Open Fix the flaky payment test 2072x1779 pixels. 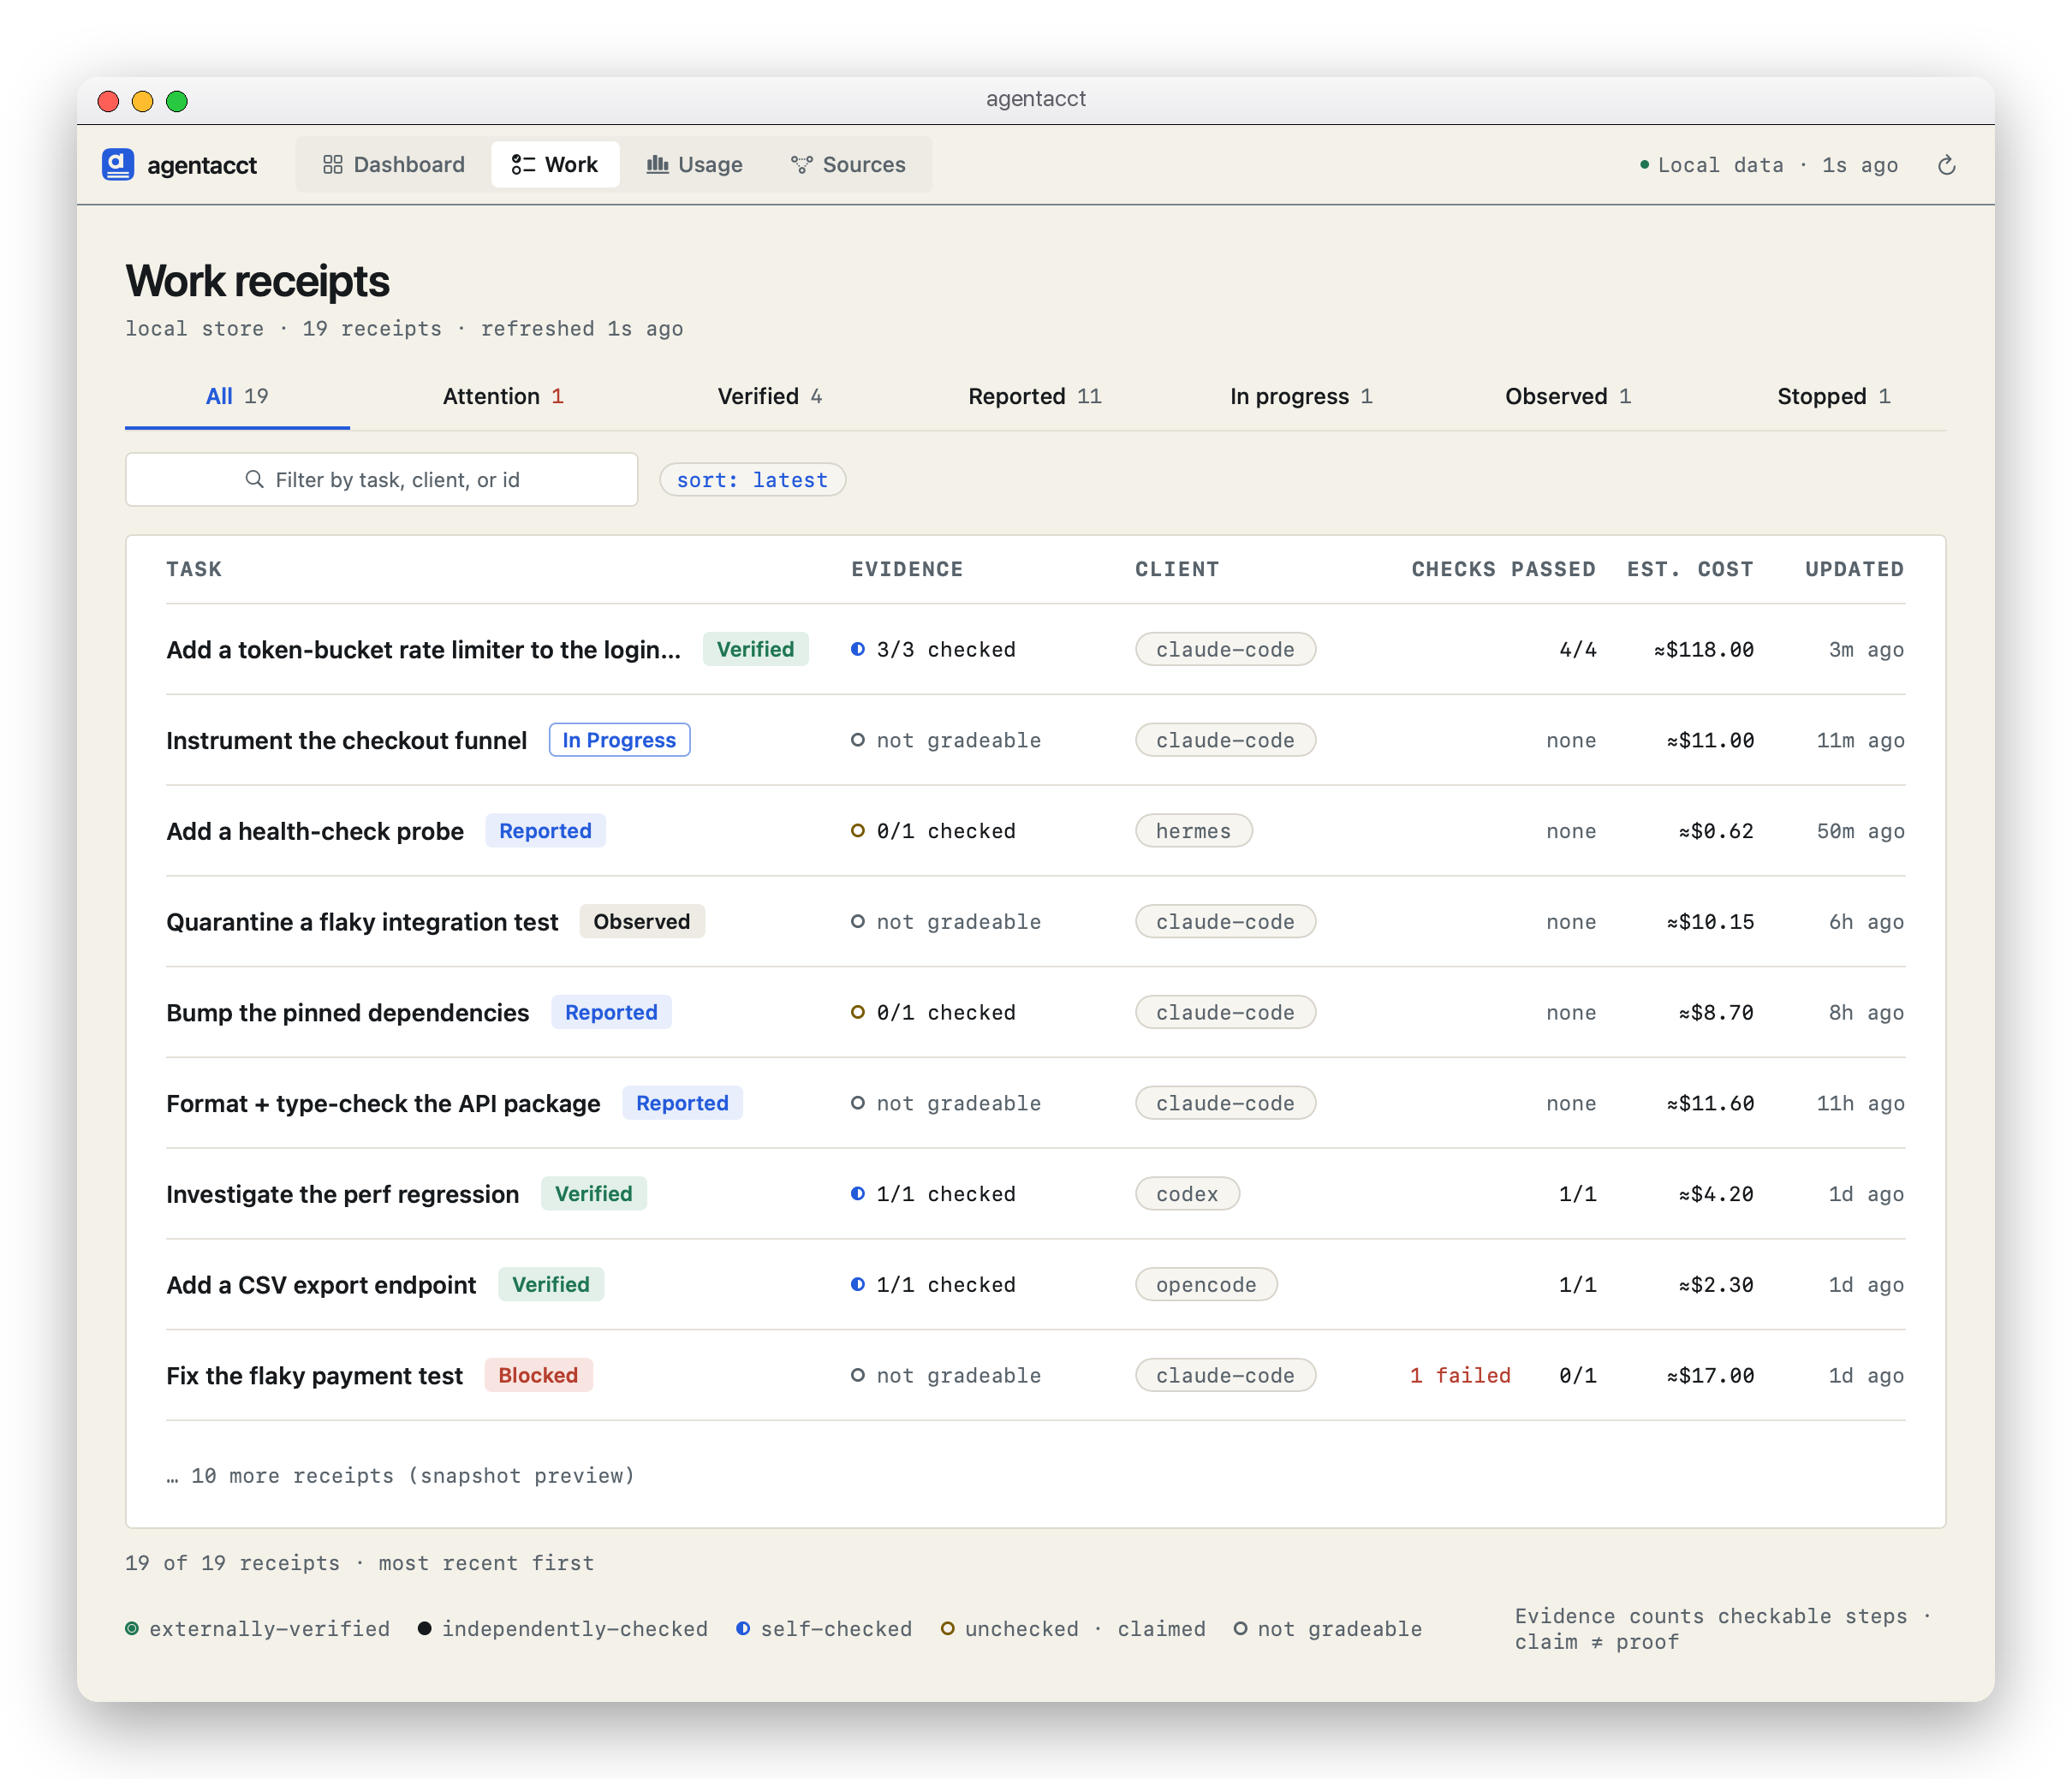[1035, 1375]
